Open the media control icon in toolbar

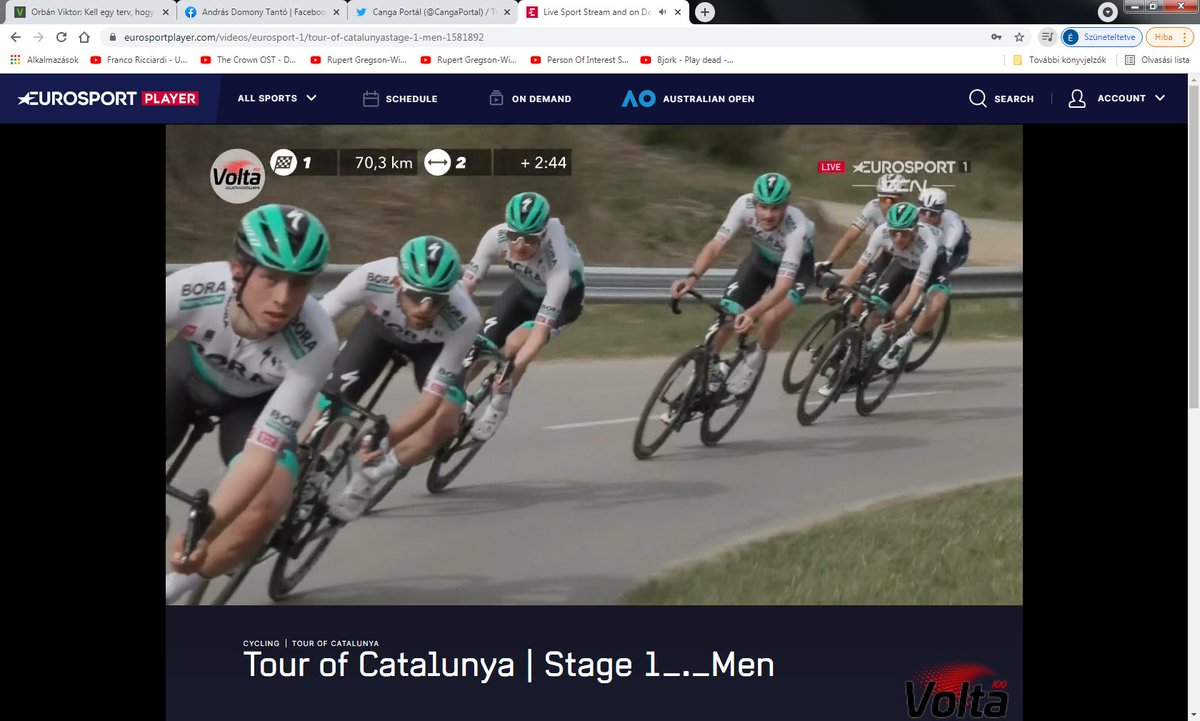[x=1046, y=37]
